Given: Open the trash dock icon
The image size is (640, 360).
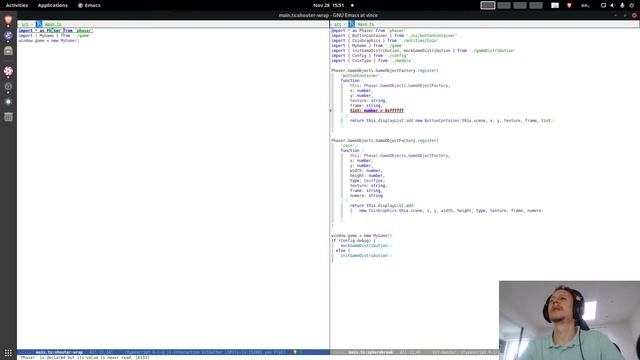Looking at the screenshot, I should tap(8, 117).
